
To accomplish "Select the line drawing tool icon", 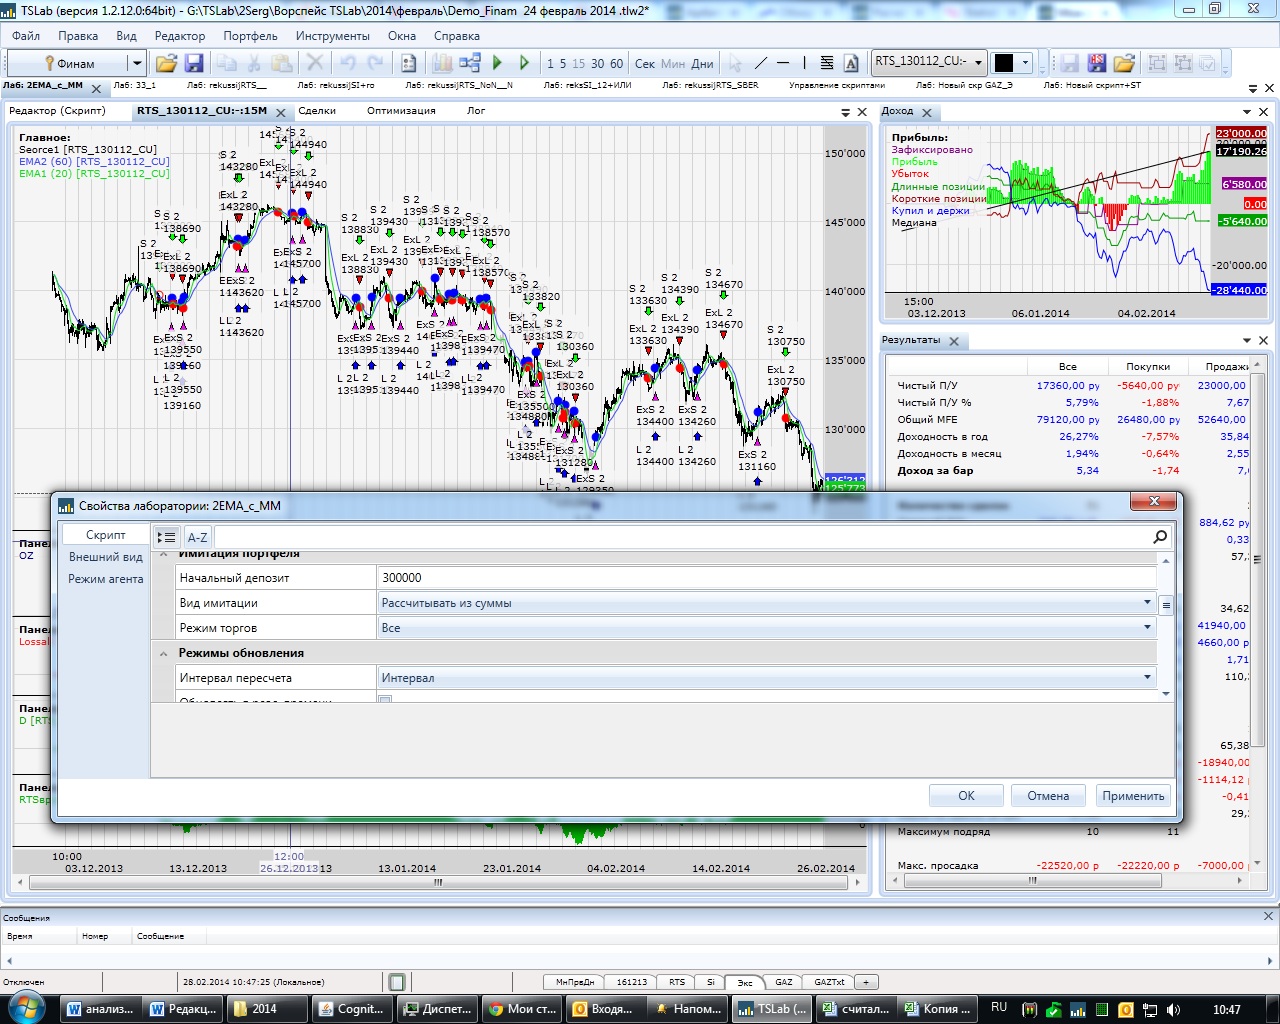I will (x=760, y=63).
